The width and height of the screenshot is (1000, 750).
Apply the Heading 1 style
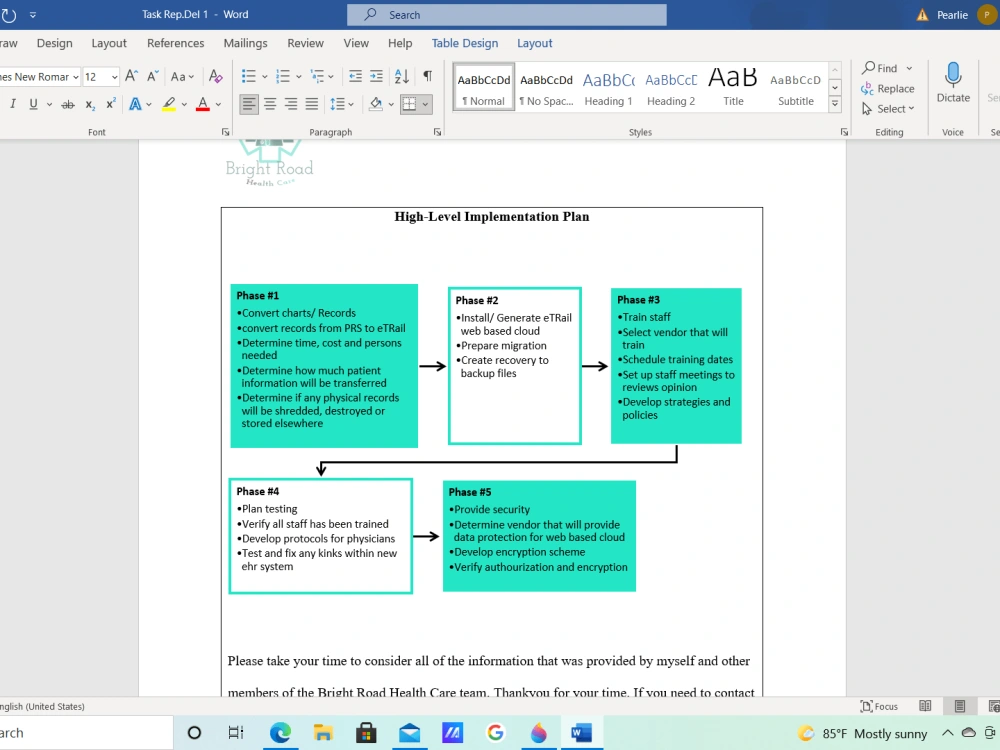608,87
